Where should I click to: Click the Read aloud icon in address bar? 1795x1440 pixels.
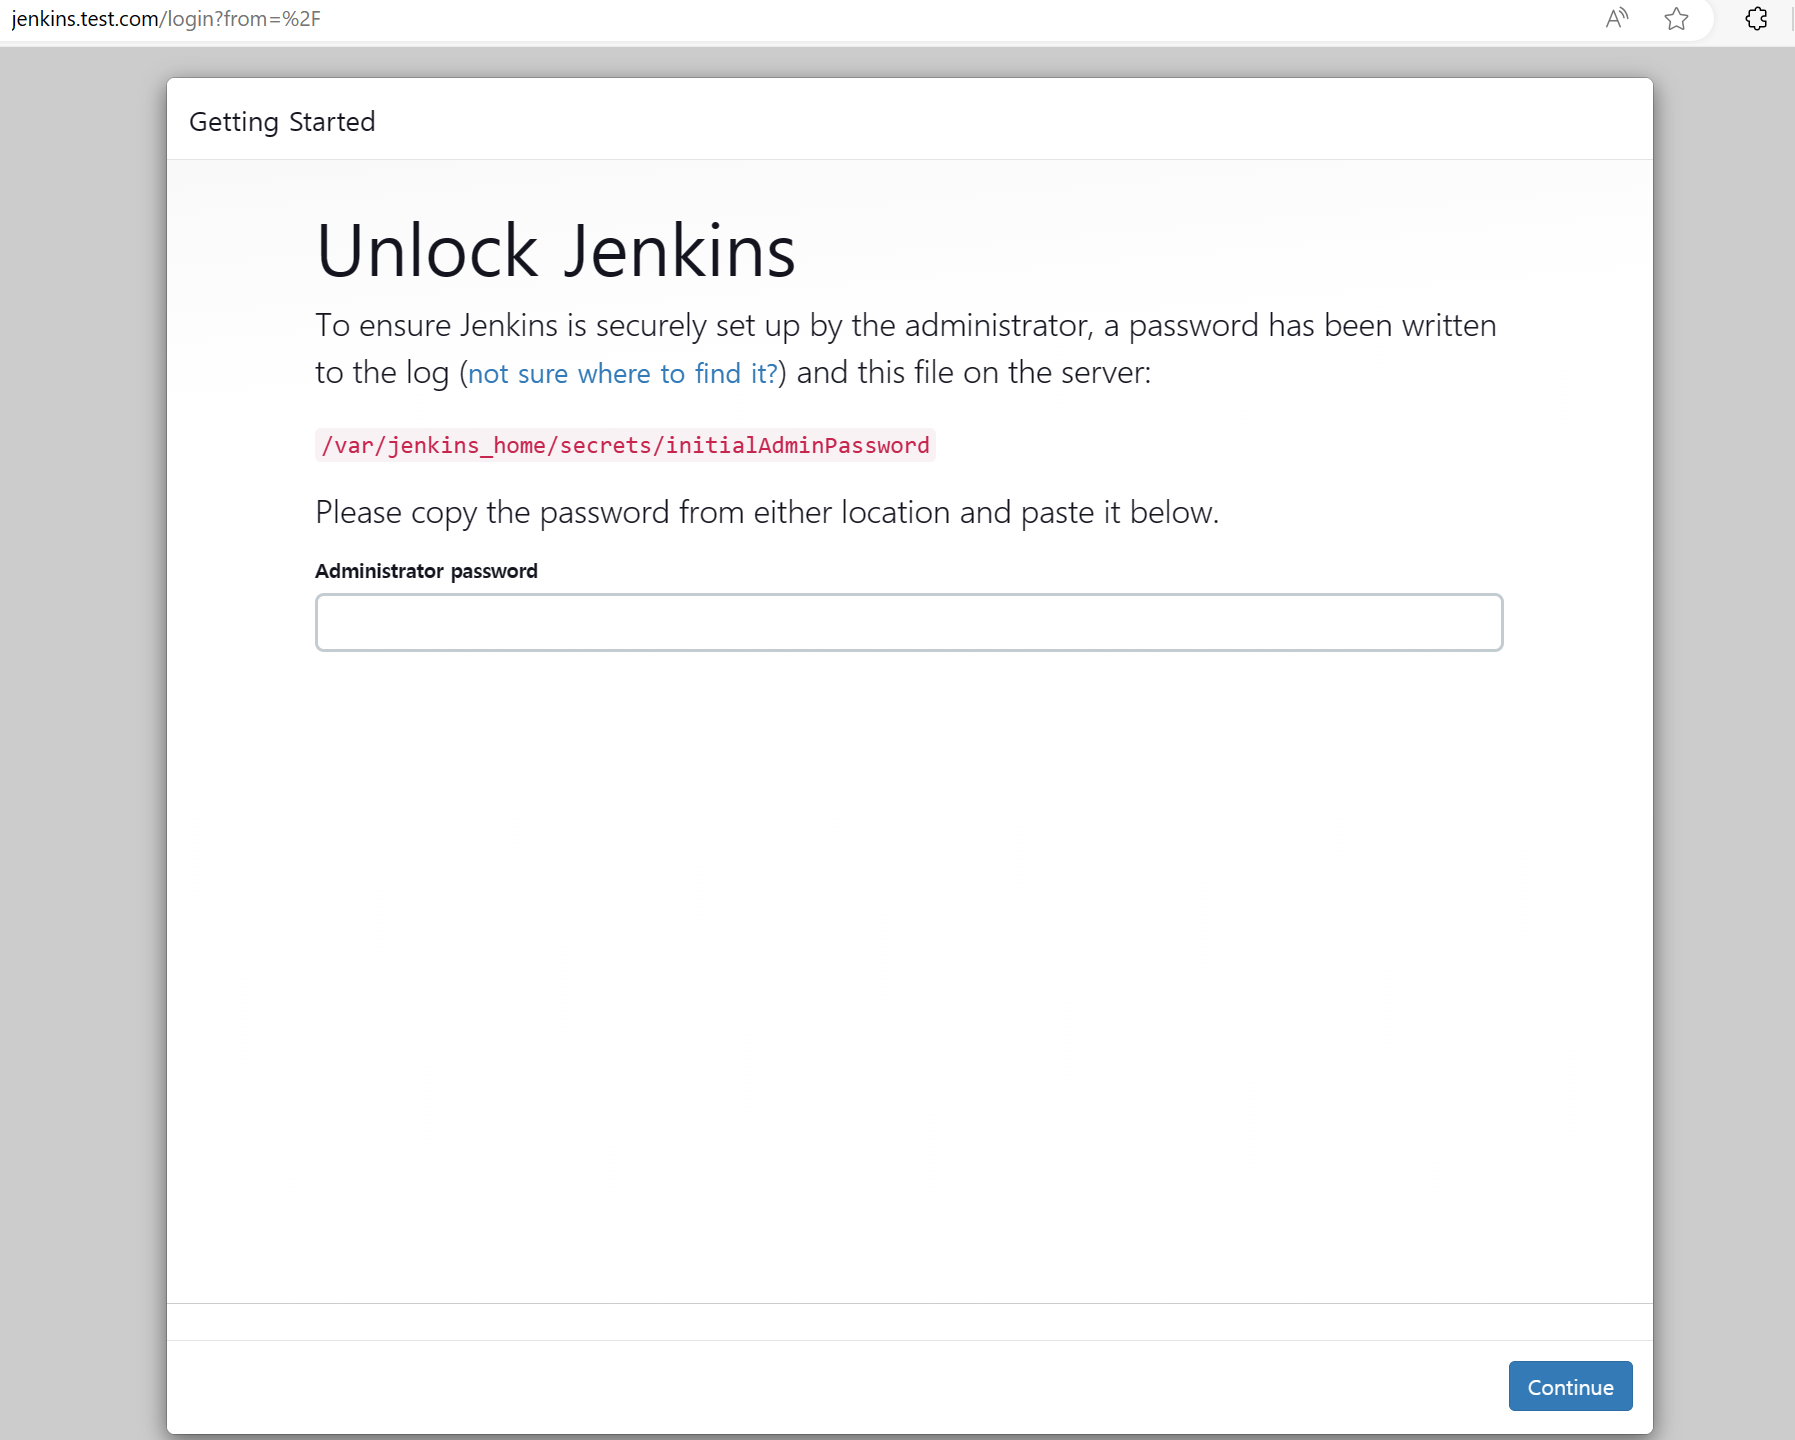click(x=1617, y=18)
